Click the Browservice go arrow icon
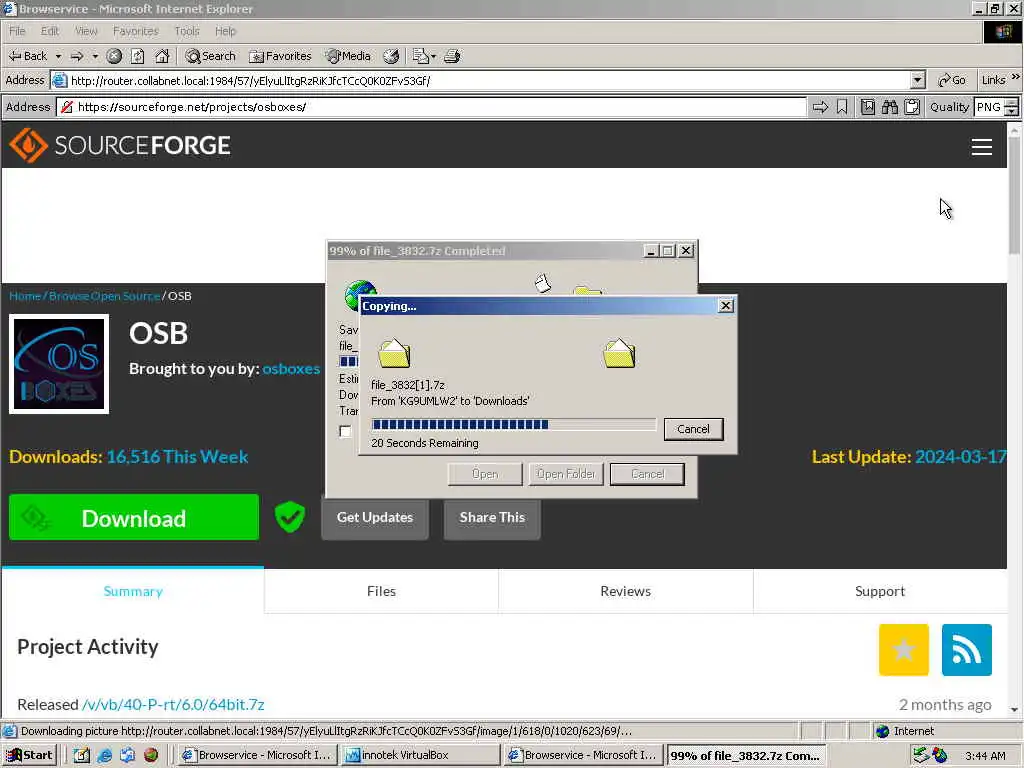Screen dimensions: 1024x768 click(x=820, y=107)
